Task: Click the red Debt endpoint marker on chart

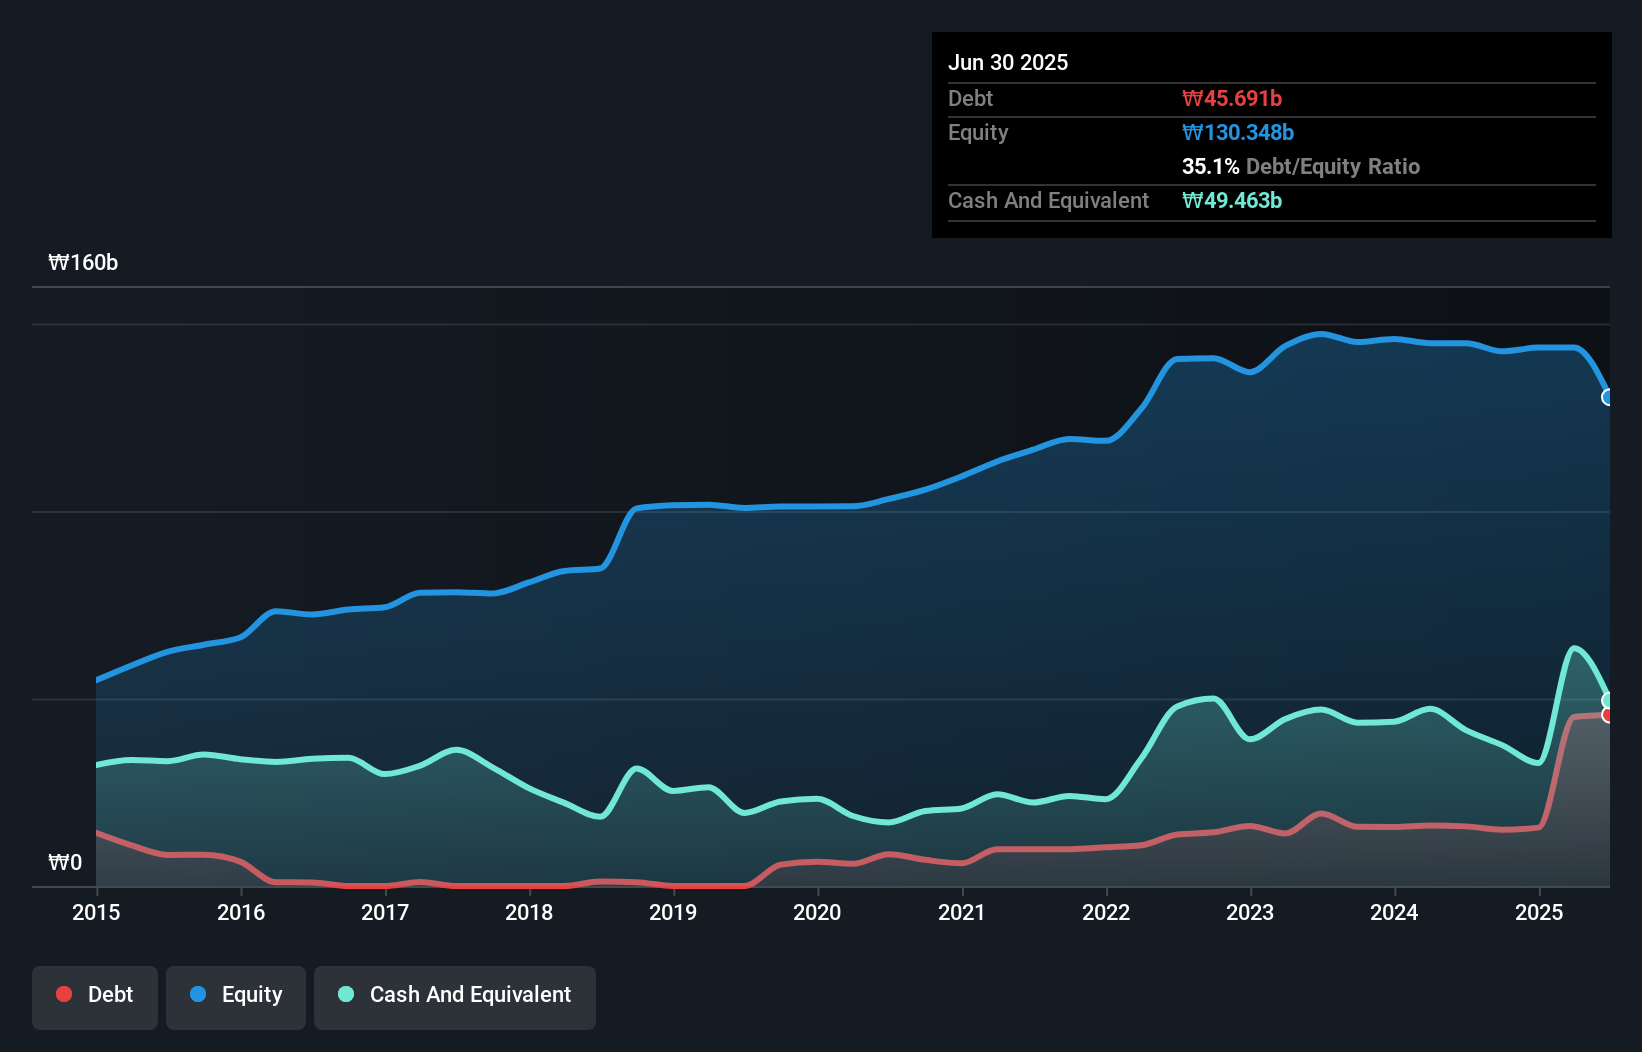Action: coord(1608,715)
